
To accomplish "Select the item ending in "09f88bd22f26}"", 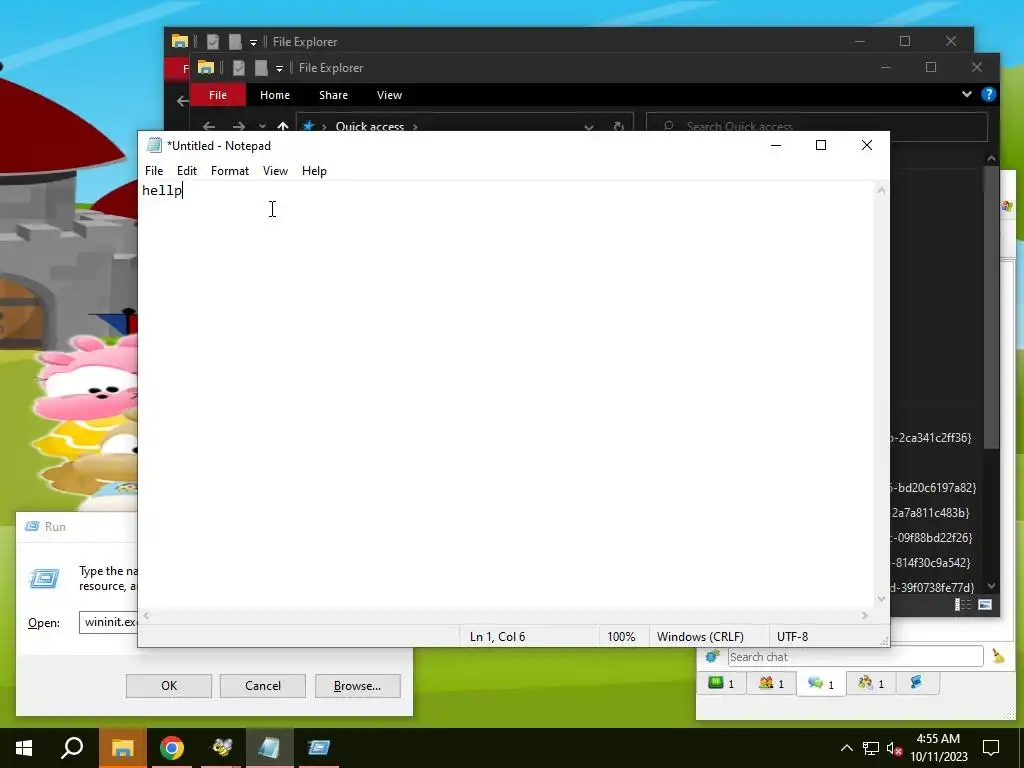I will pyautogui.click(x=932, y=537).
